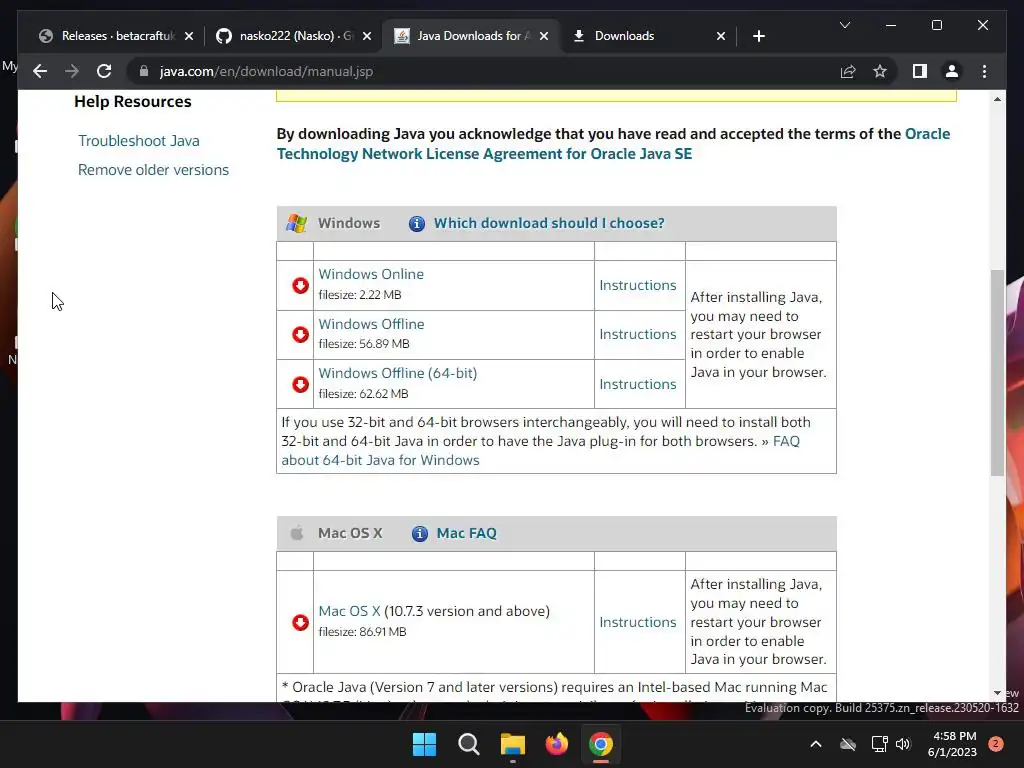Screen dimensions: 1024x768
Task: Download the Windows Offline 56.89 MB link
Action: 371,324
